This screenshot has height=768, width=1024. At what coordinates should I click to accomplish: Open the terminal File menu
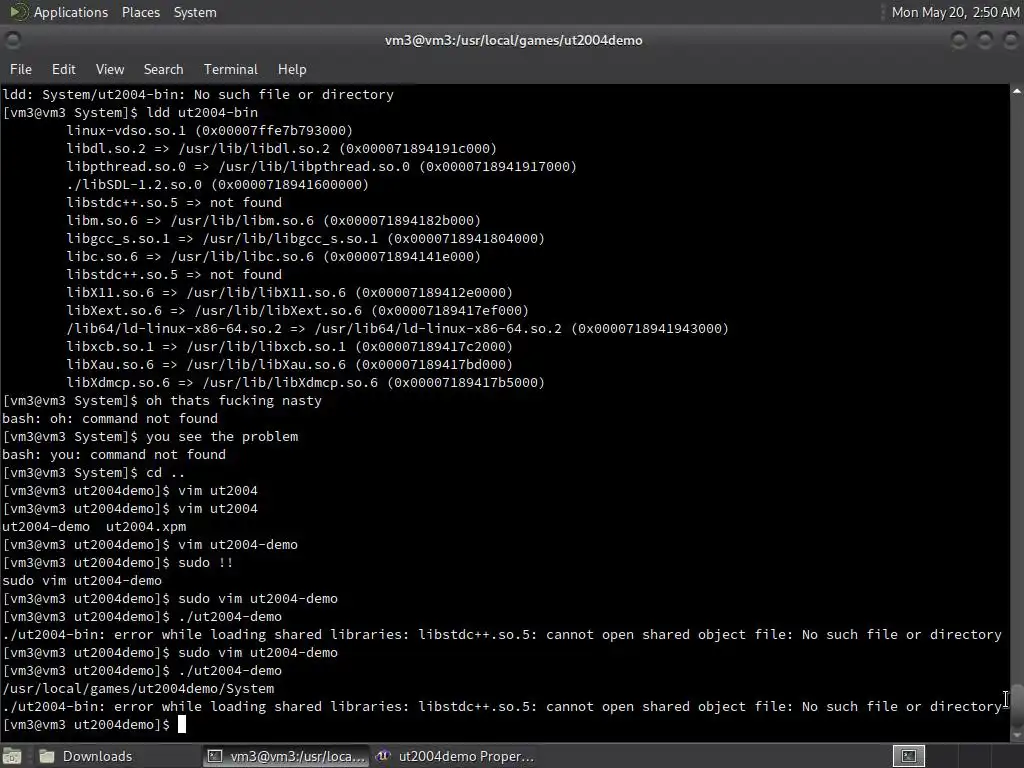pos(20,69)
